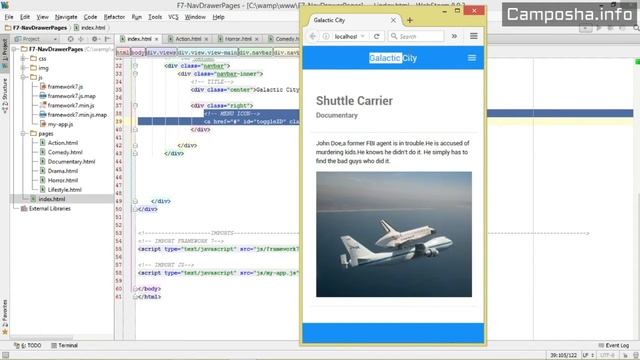
Task: Click the tool window toggle icon bottom-left
Action: tap(5, 356)
